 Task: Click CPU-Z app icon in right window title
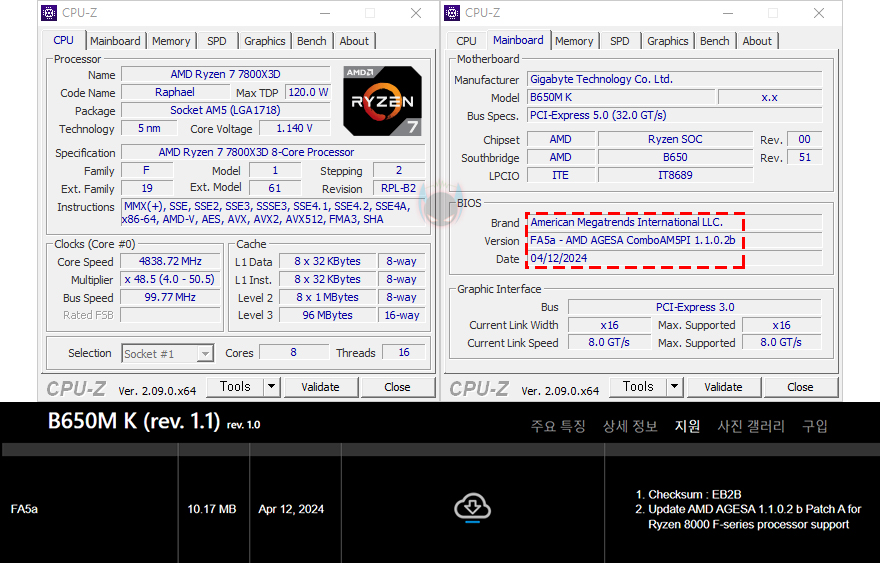point(452,12)
